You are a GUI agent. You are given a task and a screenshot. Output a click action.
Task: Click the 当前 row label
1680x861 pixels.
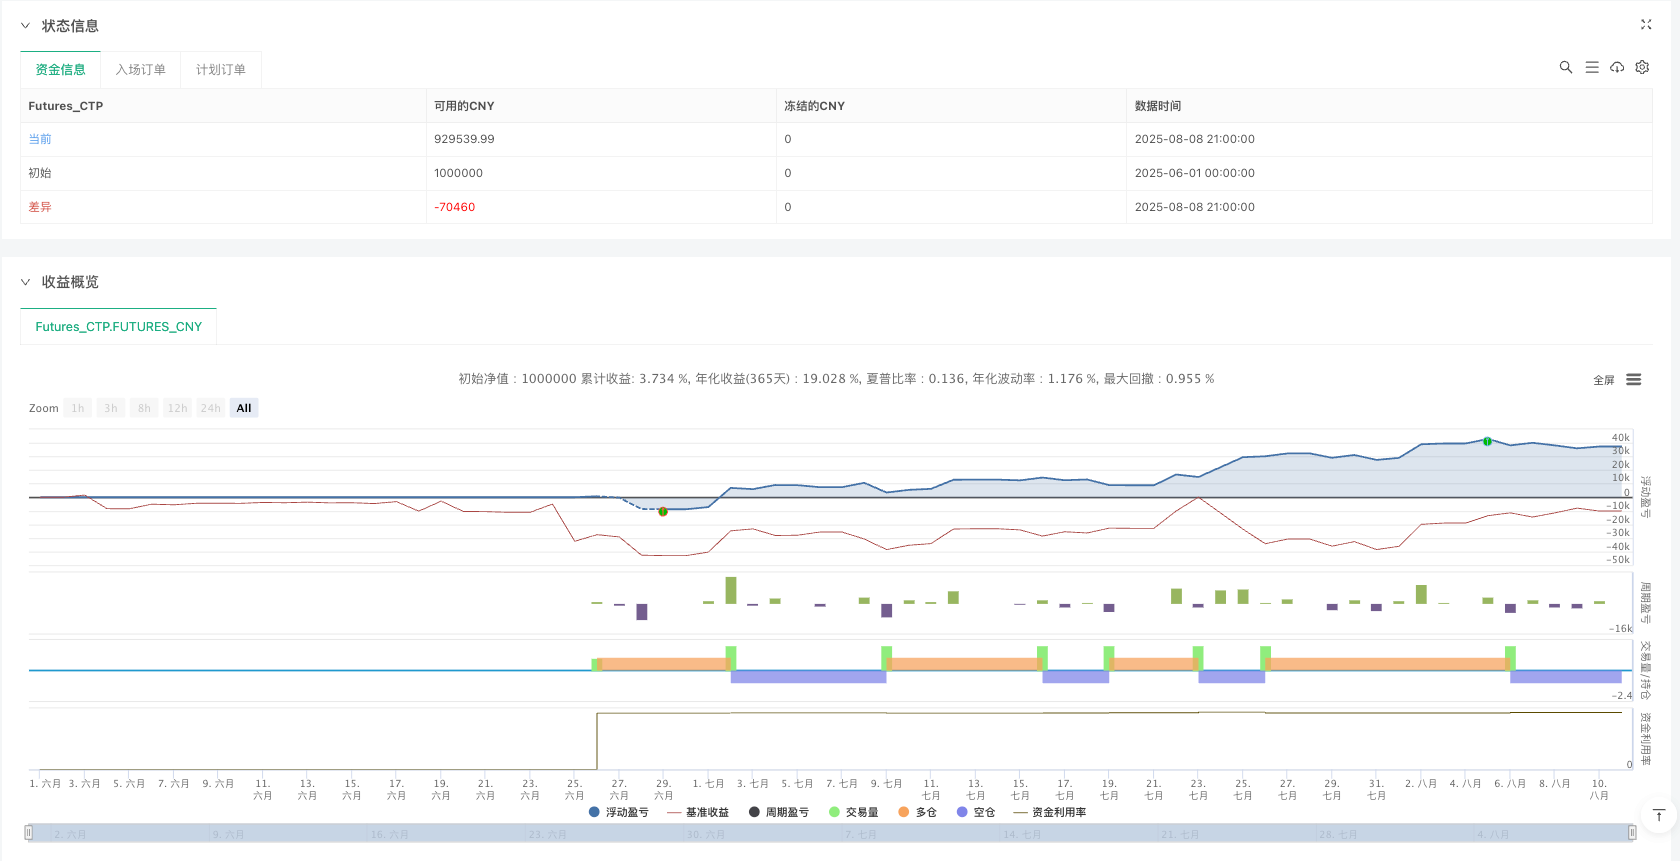click(x=40, y=139)
